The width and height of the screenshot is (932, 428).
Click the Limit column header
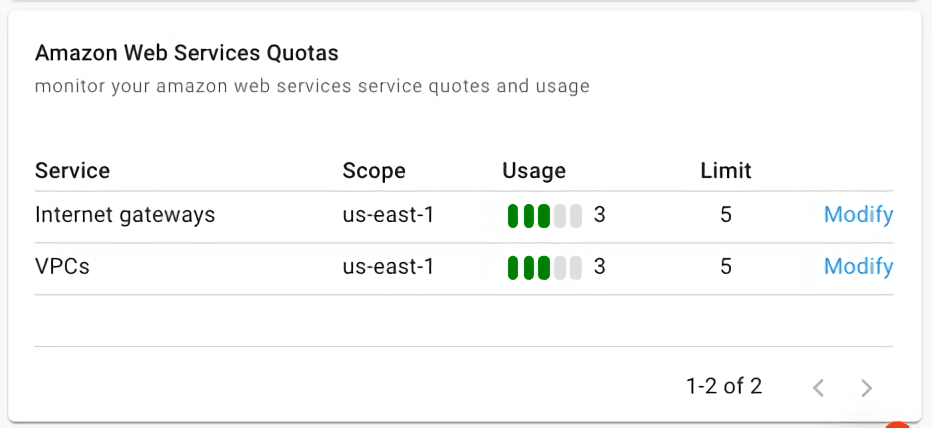click(x=726, y=171)
